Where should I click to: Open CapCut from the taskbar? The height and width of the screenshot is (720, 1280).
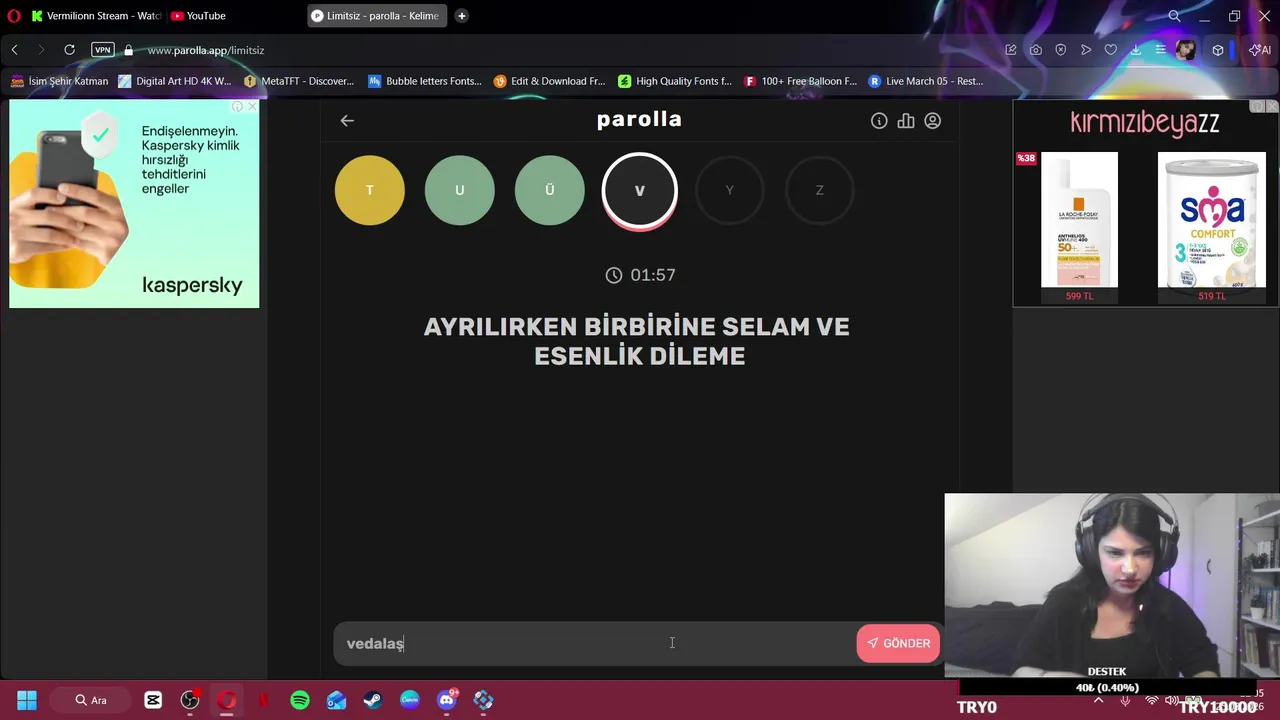[153, 700]
